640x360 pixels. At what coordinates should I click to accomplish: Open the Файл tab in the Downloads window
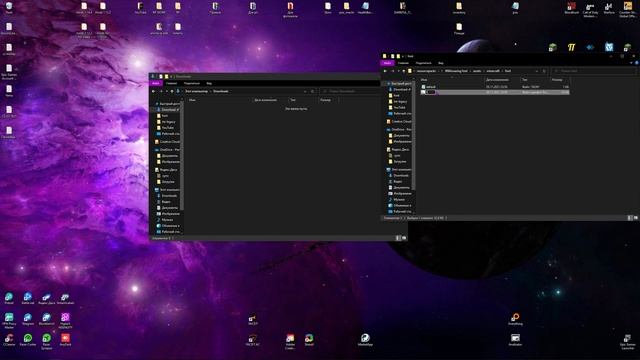[156, 83]
